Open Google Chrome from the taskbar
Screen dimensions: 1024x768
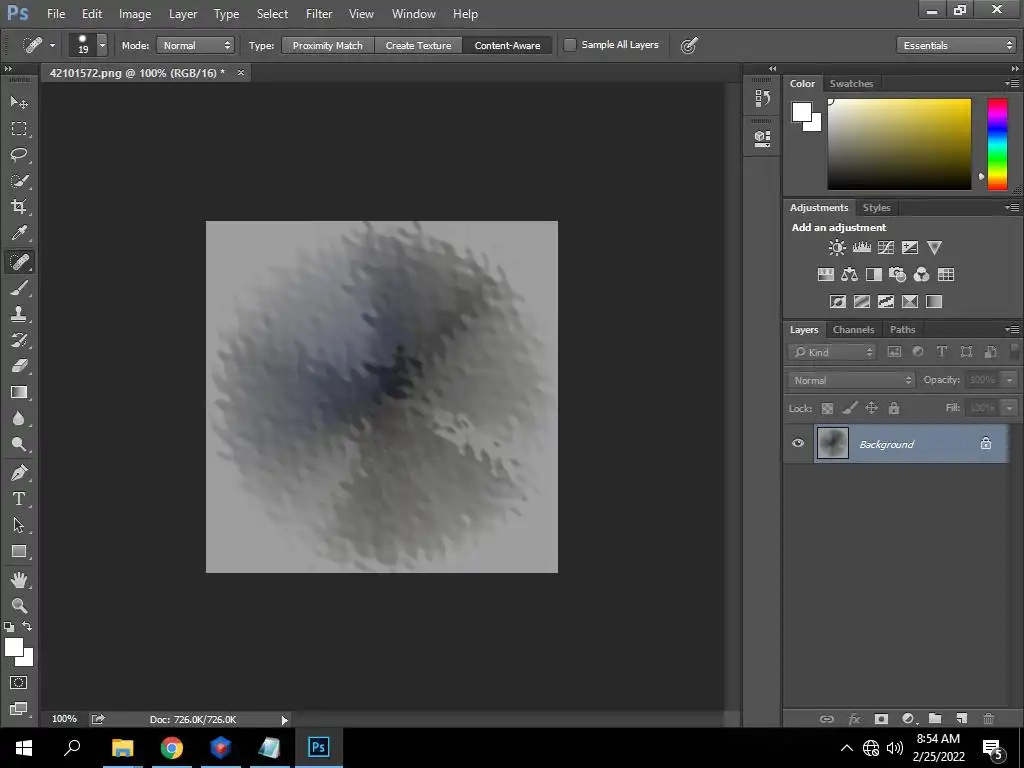(x=172, y=748)
